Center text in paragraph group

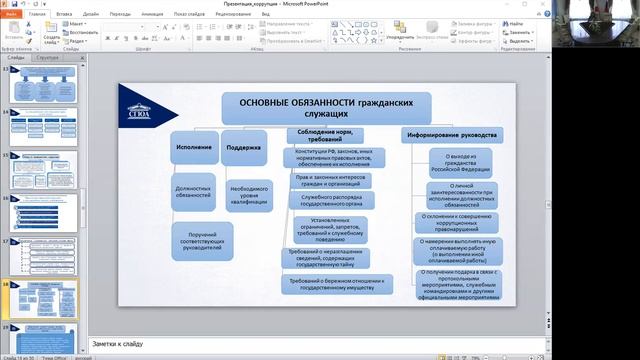pyautogui.click(x=209, y=38)
